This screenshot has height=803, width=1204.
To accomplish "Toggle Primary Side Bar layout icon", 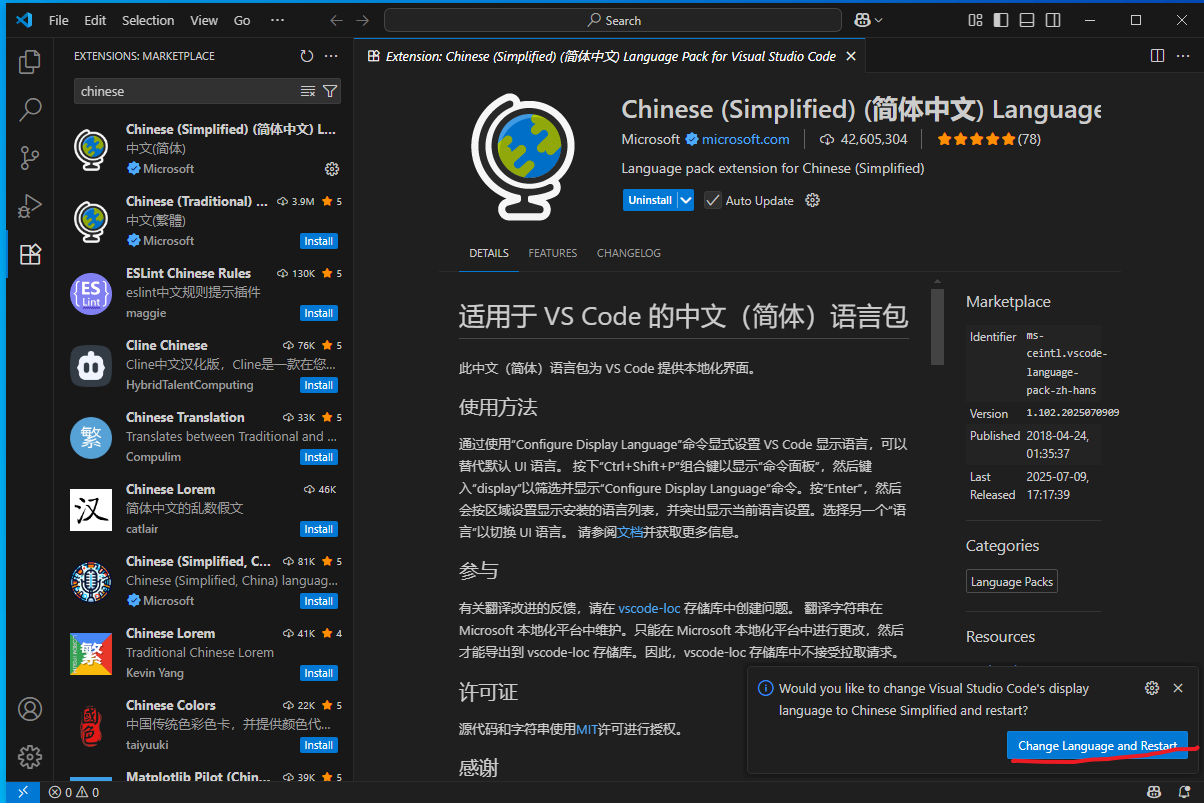I will click(x=1001, y=20).
